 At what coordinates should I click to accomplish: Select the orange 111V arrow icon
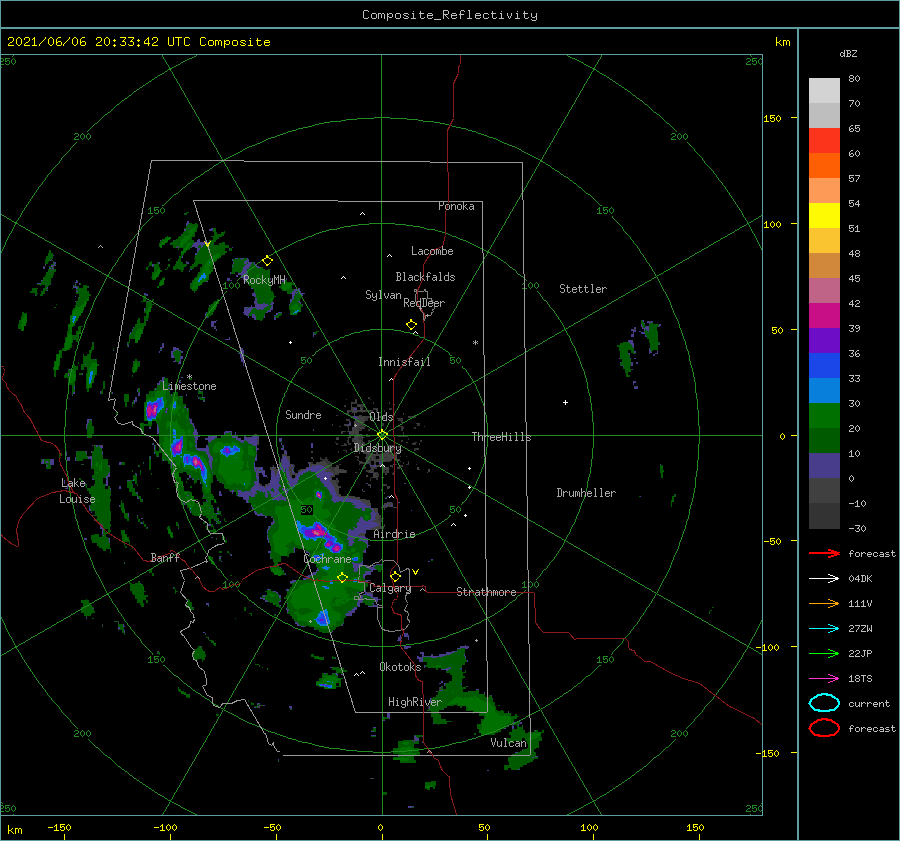pos(824,603)
